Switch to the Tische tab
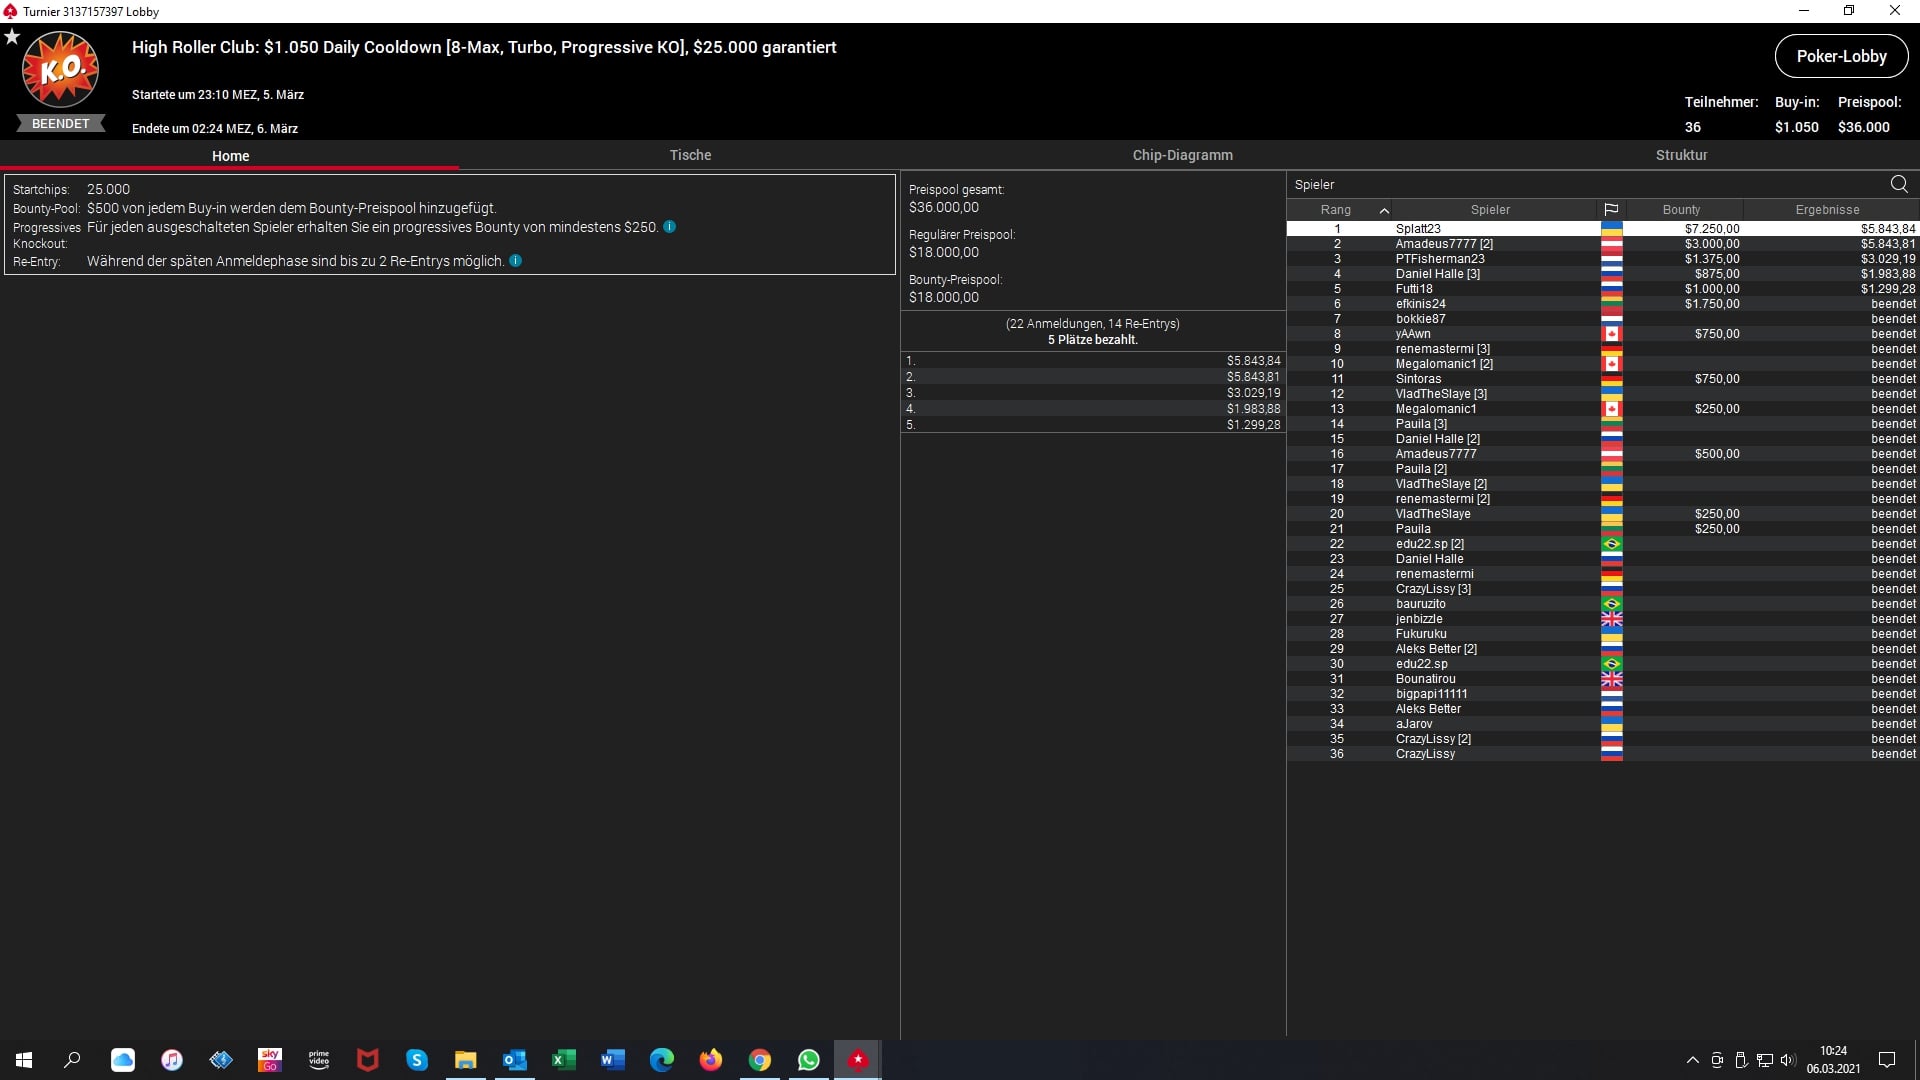Image resolution: width=1920 pixels, height=1080 pixels. coord(690,155)
